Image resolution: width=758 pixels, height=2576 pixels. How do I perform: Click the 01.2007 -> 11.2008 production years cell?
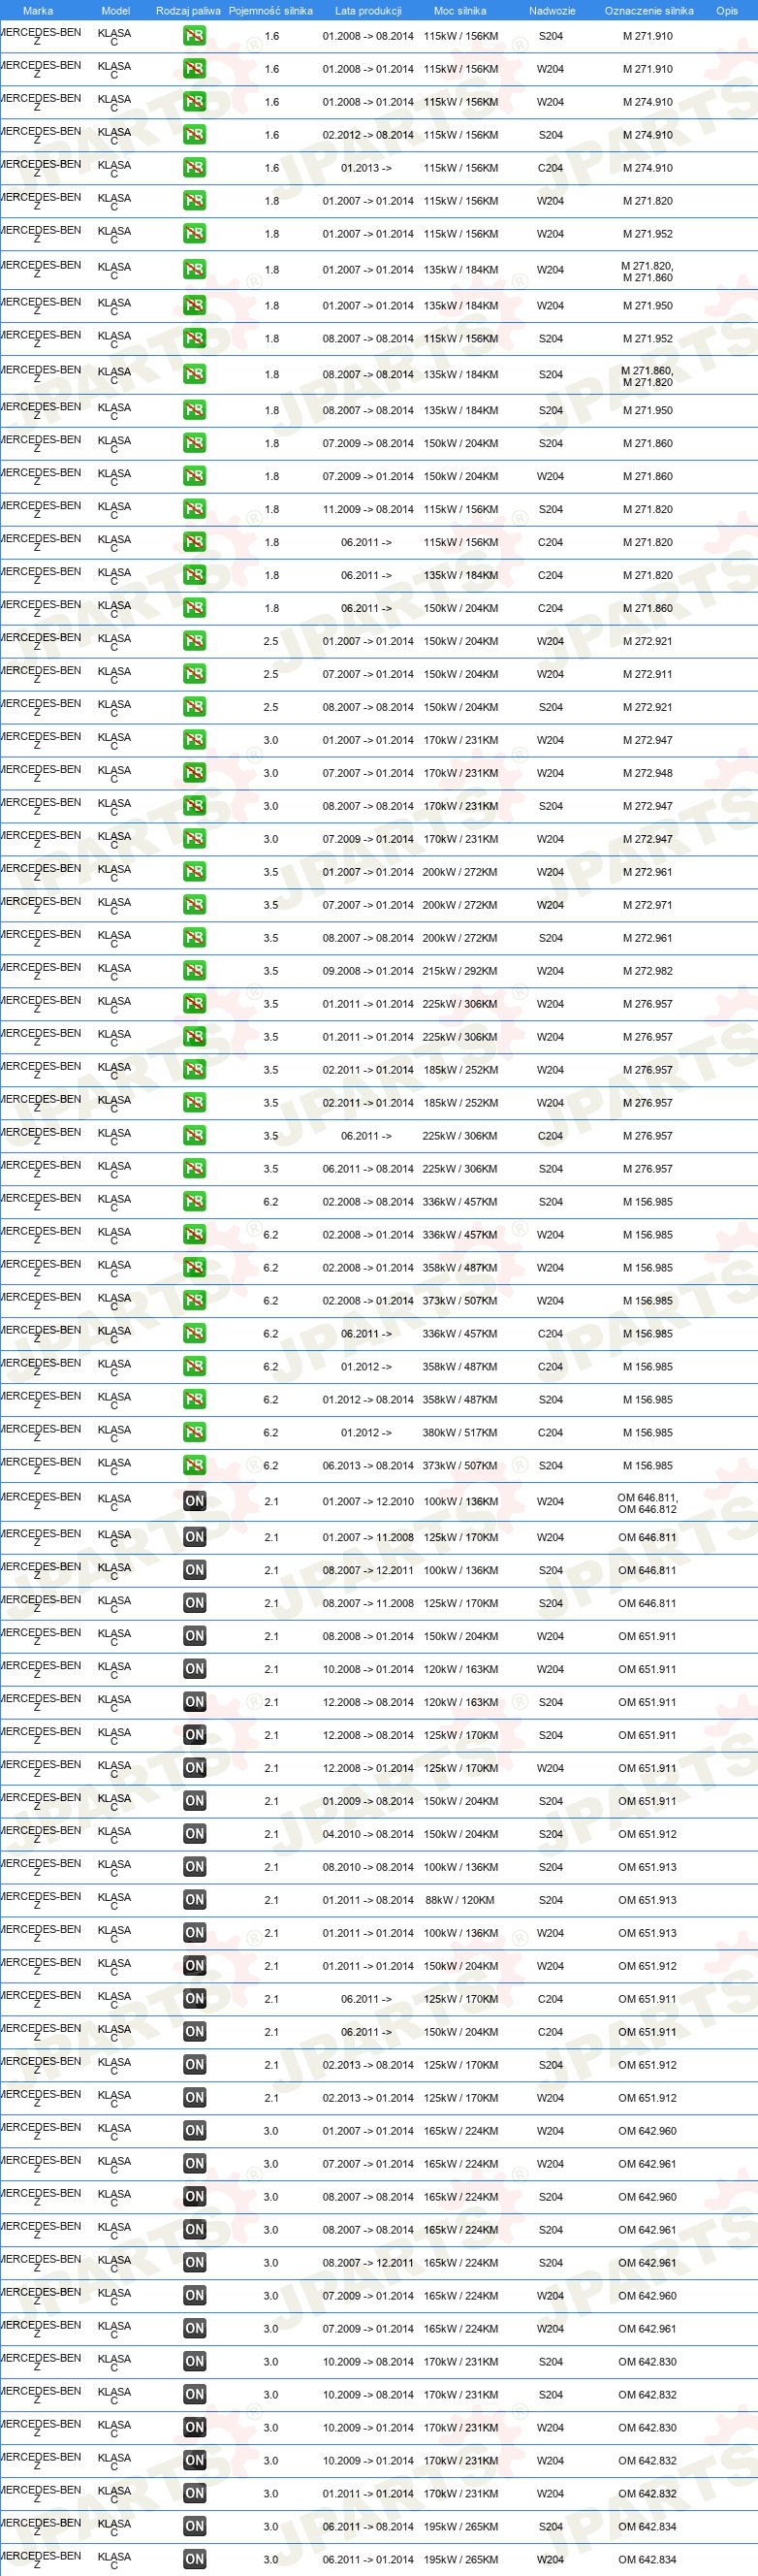[x=368, y=1538]
